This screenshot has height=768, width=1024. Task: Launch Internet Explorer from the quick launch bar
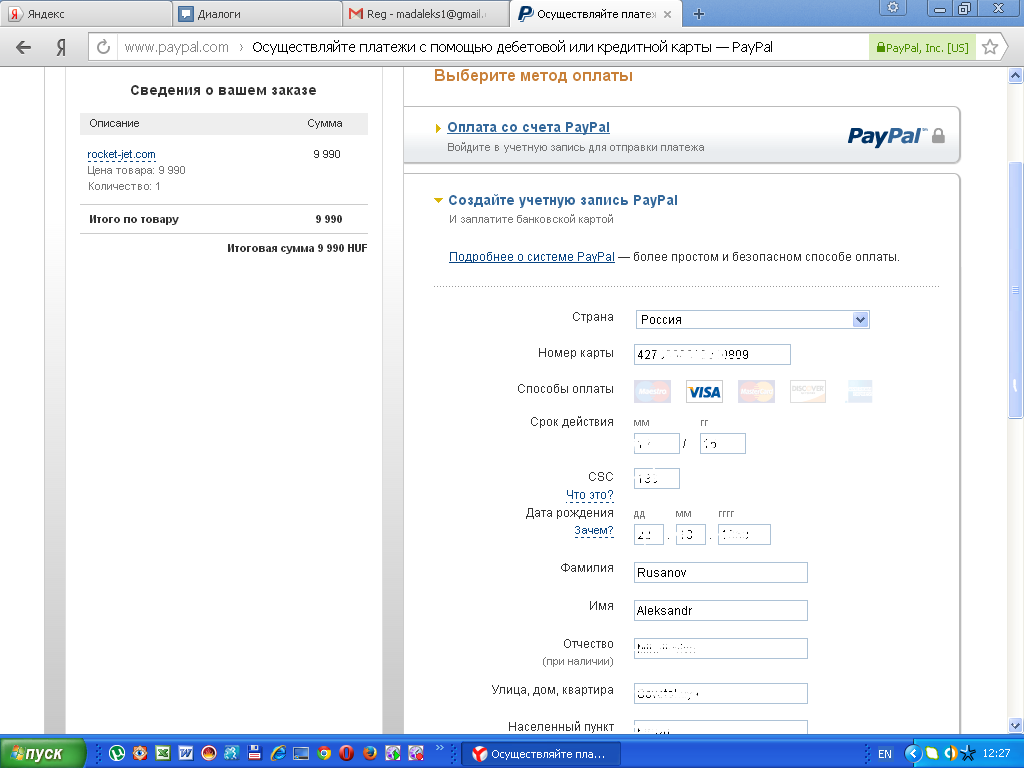click(x=278, y=754)
